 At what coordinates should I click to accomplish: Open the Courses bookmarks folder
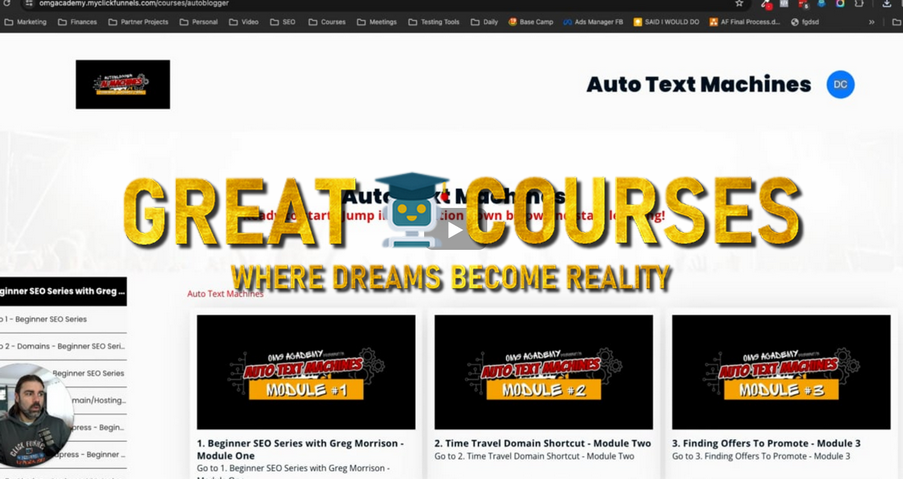[x=327, y=22]
